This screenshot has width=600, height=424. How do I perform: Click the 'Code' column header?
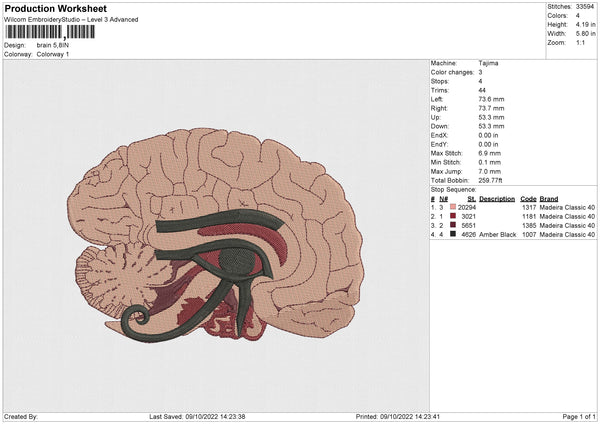click(528, 199)
